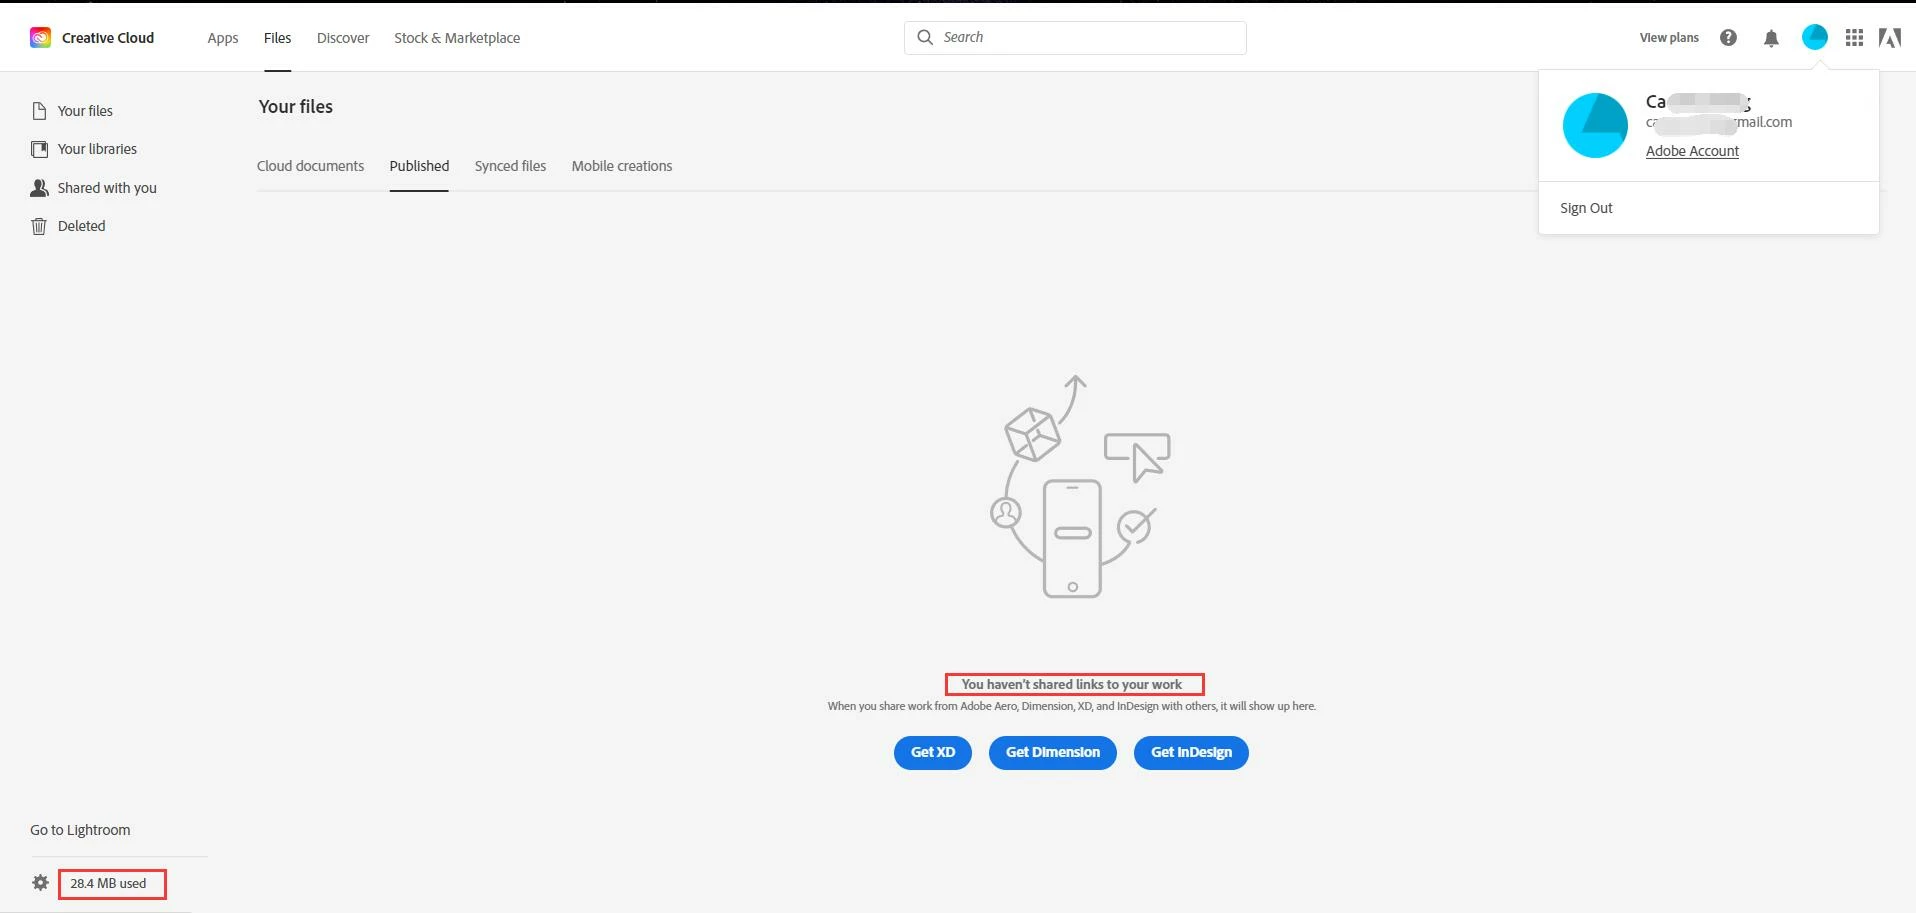Open the Files menu item
Screen dimensions: 1916x913
coord(277,38)
